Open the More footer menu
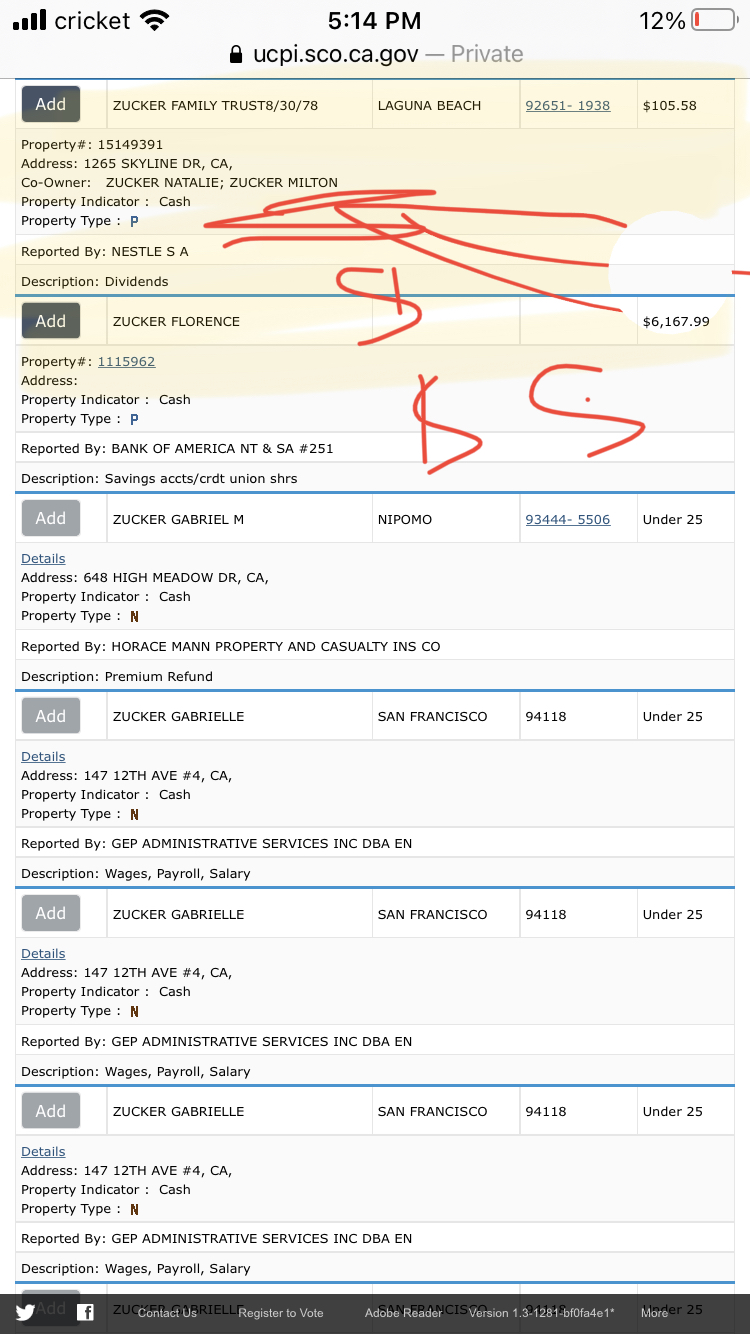This screenshot has width=750, height=1334. click(654, 1313)
